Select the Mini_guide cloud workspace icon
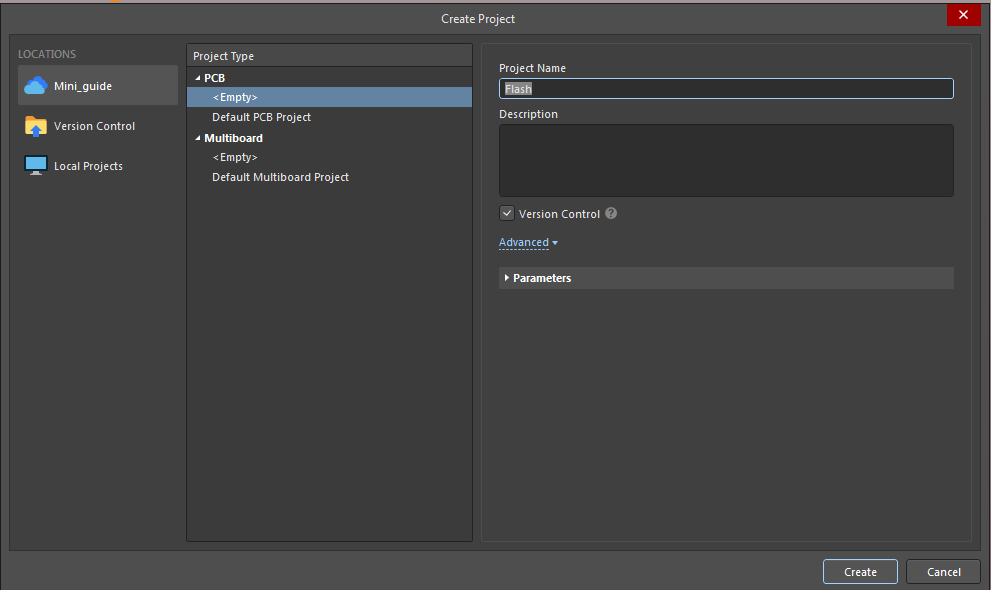The image size is (991, 590). click(37, 85)
